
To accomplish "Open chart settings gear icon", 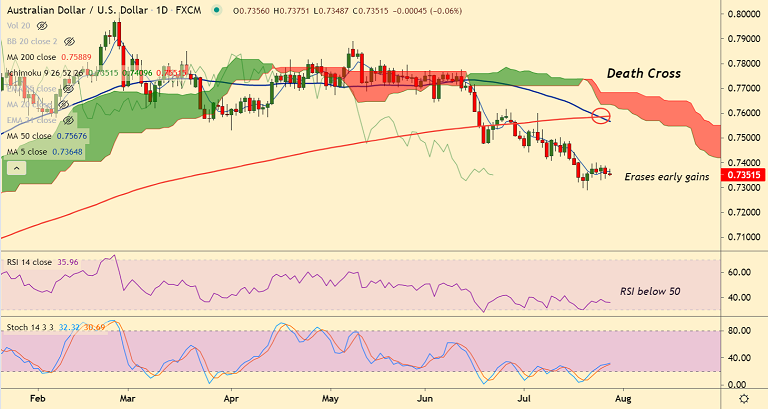I will point(744,398).
